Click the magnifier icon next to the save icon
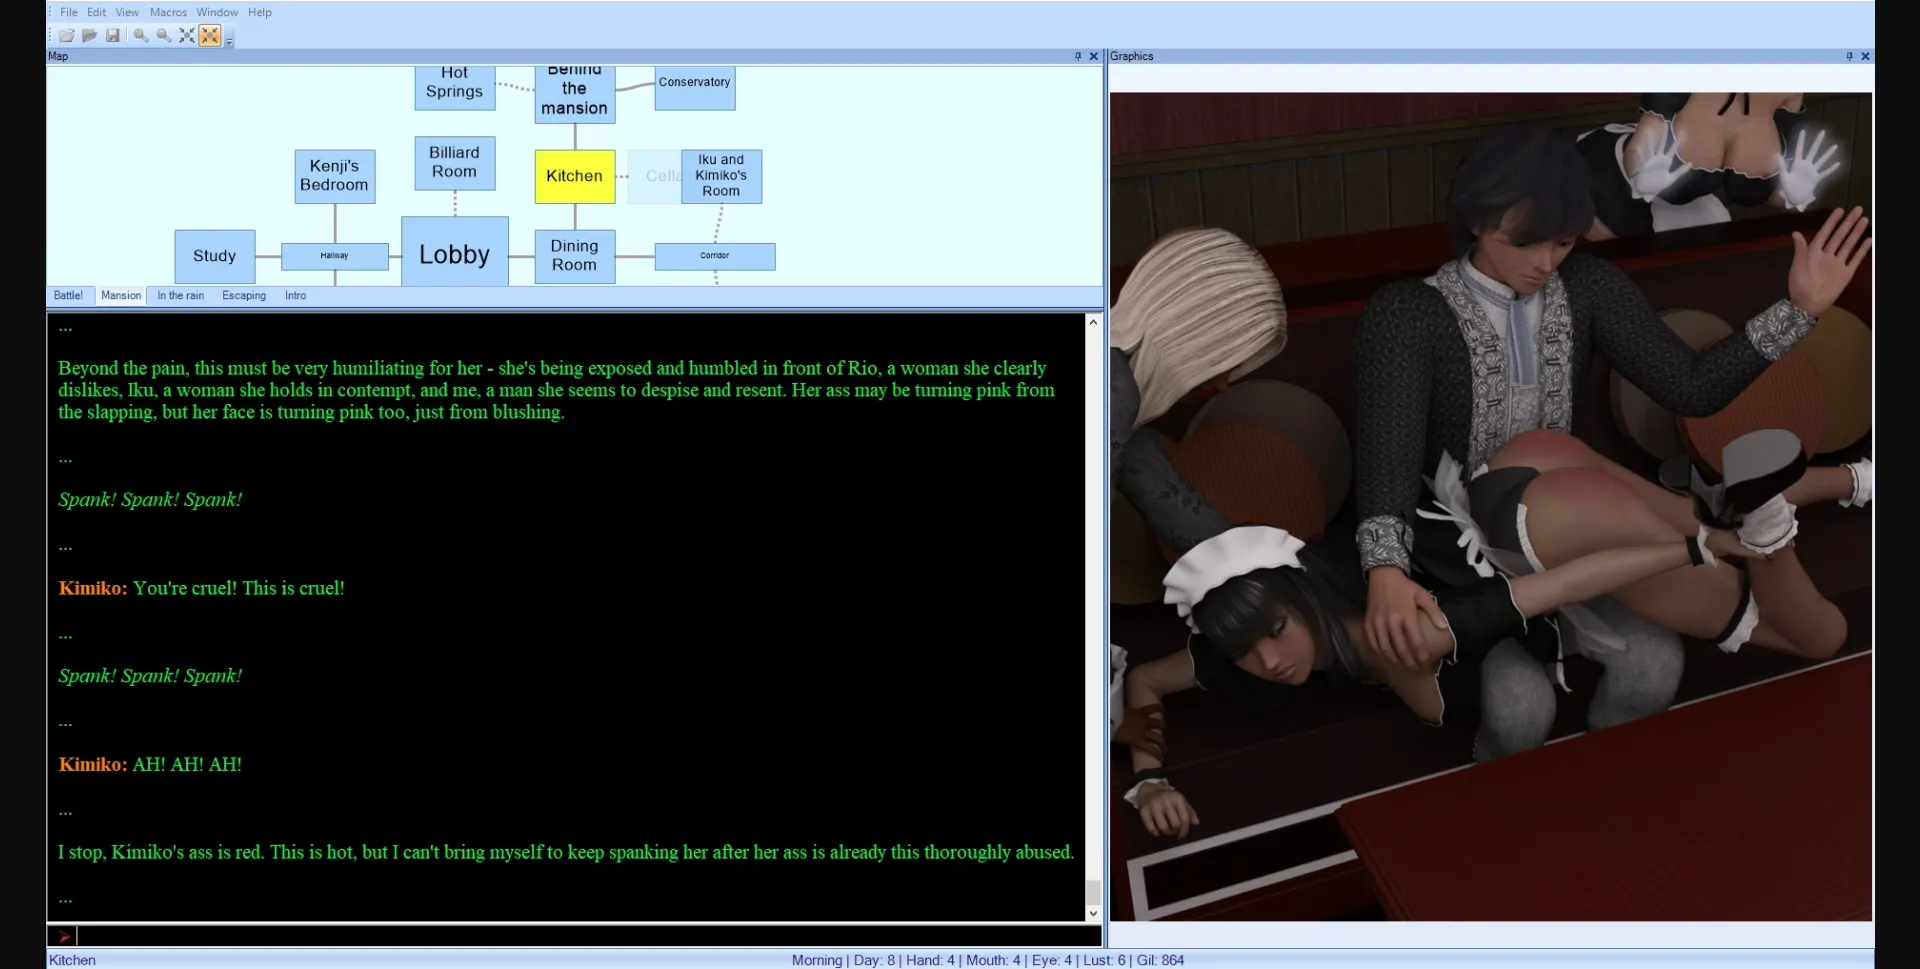The width and height of the screenshot is (1920, 969). [141, 36]
